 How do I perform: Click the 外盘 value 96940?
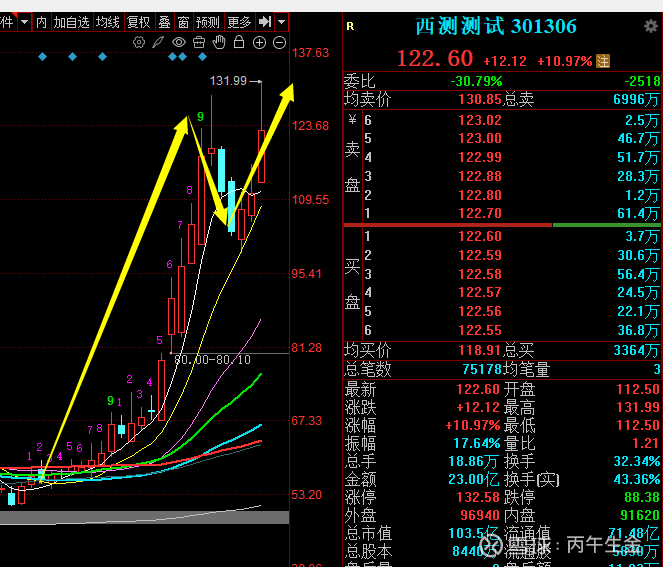click(480, 515)
